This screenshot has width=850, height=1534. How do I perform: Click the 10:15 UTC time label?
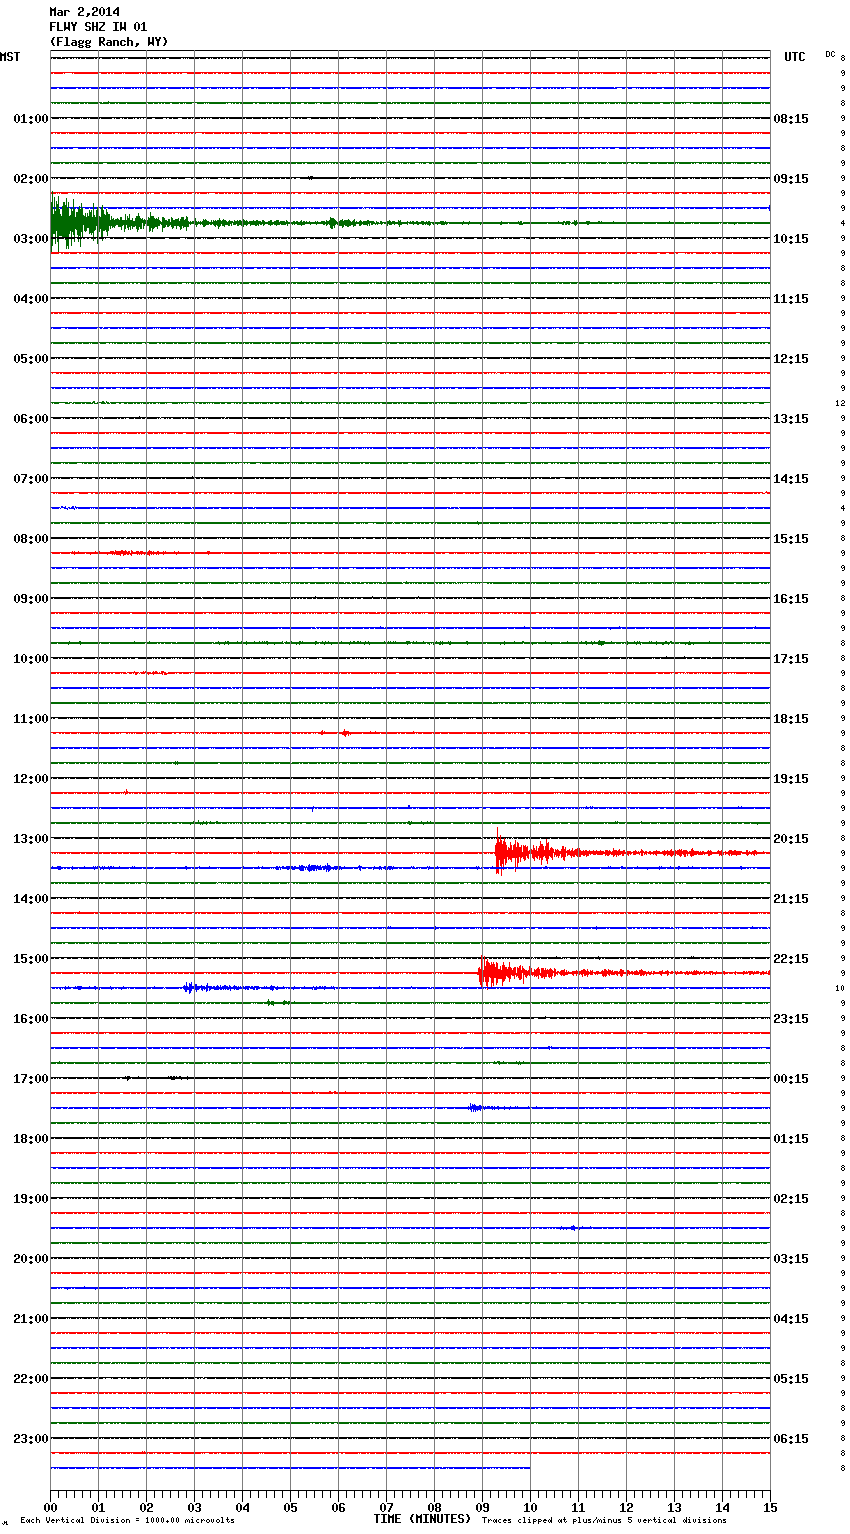pos(791,239)
